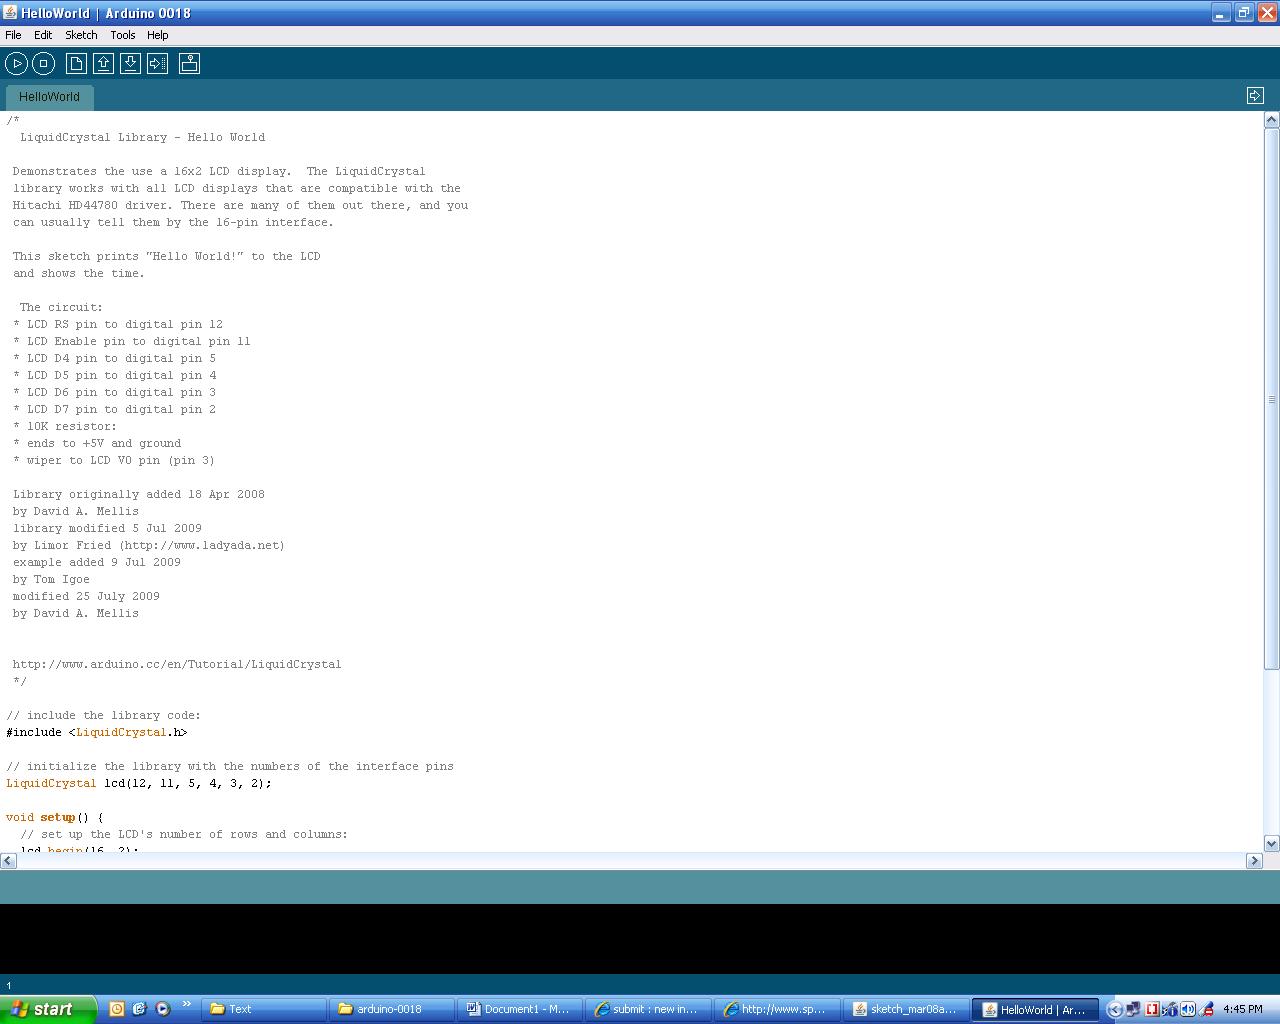
Task: Click the volume speaker tray icon
Action: pos(1188,1009)
